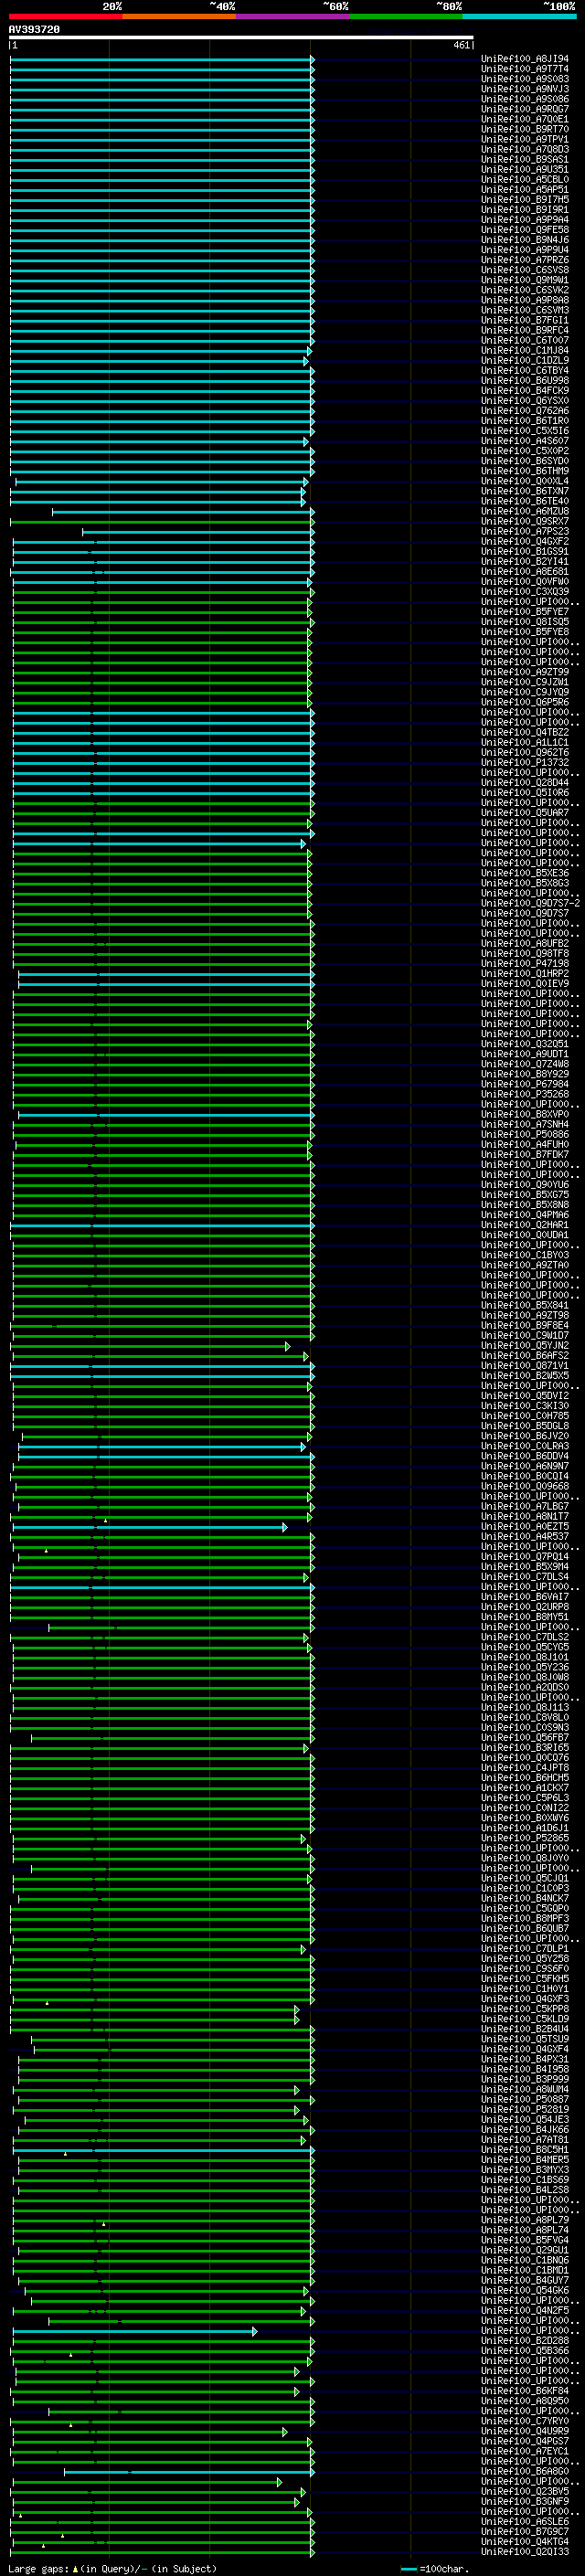Viewport: 585px width, 2576px height.
Task: Select hit label UniRef100_Q9SRX7
Action: [x=525, y=521]
